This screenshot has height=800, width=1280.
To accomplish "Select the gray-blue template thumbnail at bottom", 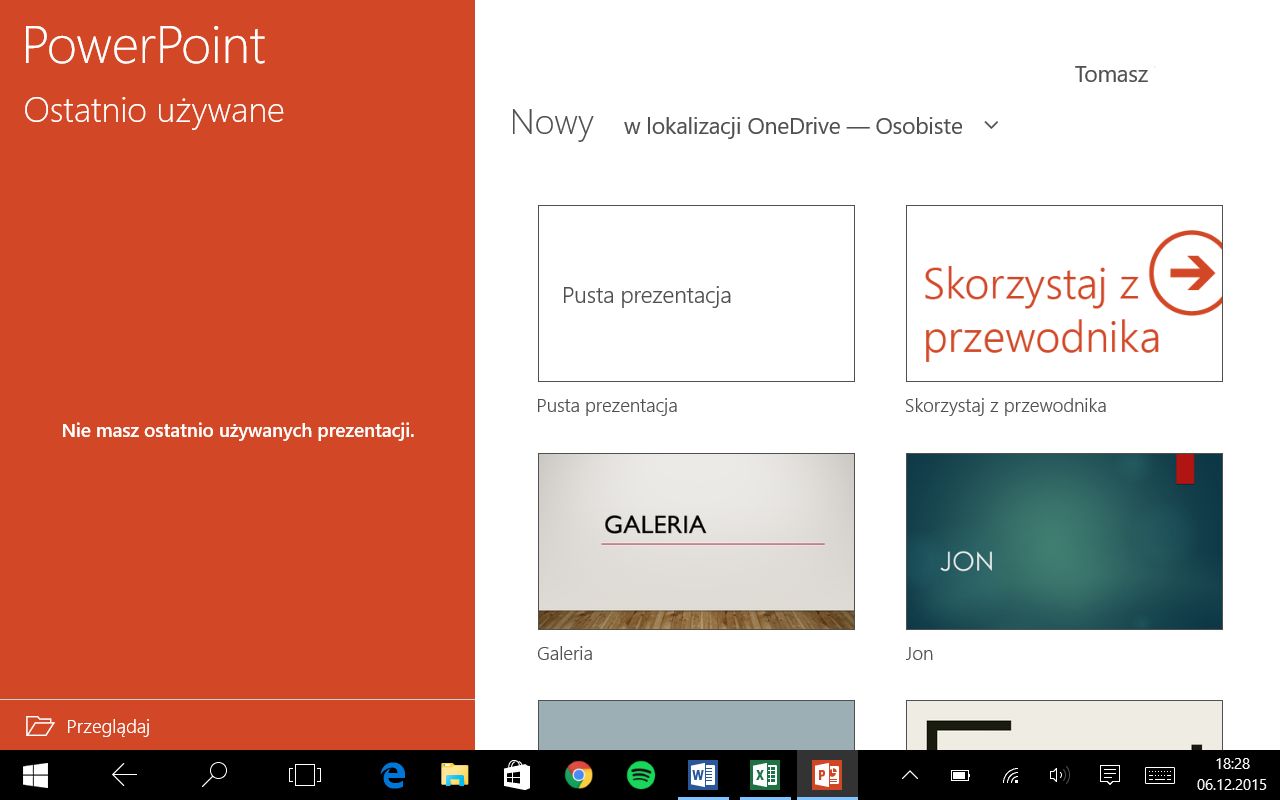I will coord(696,725).
